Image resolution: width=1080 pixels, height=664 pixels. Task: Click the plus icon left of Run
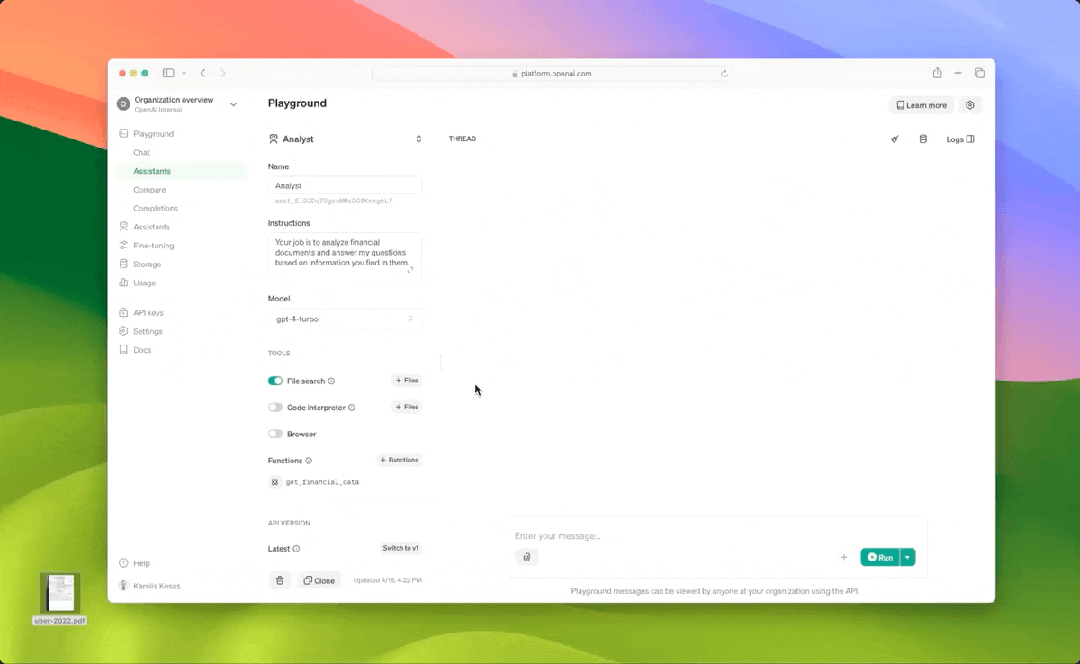[844, 557]
